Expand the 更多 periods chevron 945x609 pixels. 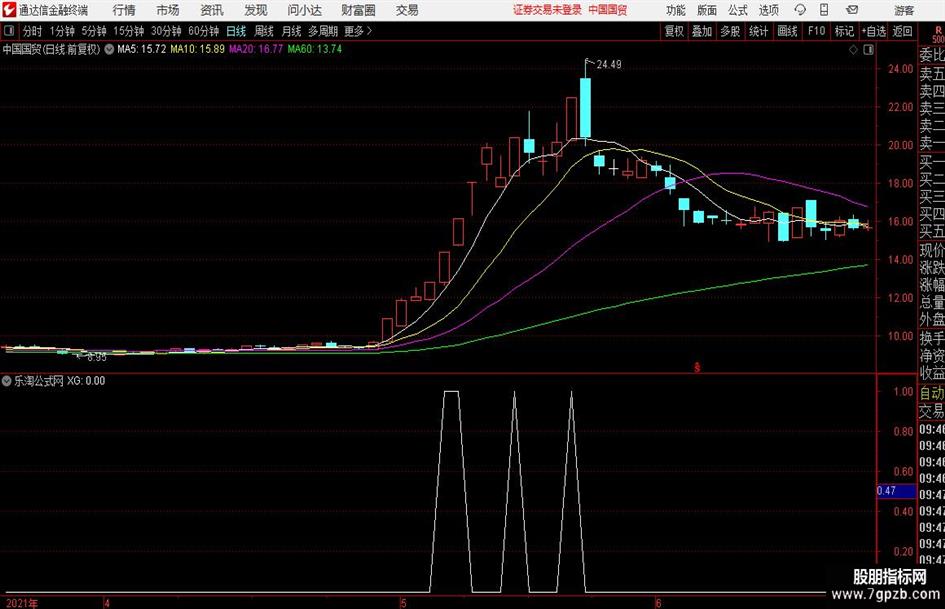359,31
